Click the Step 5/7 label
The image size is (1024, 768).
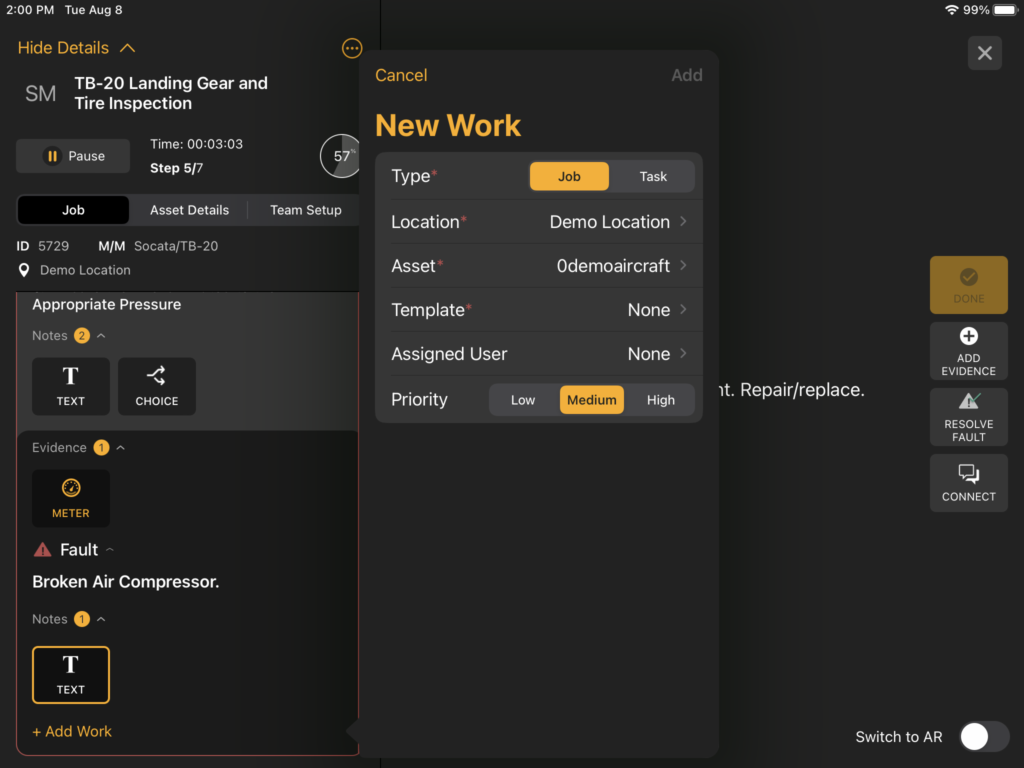coord(176,168)
